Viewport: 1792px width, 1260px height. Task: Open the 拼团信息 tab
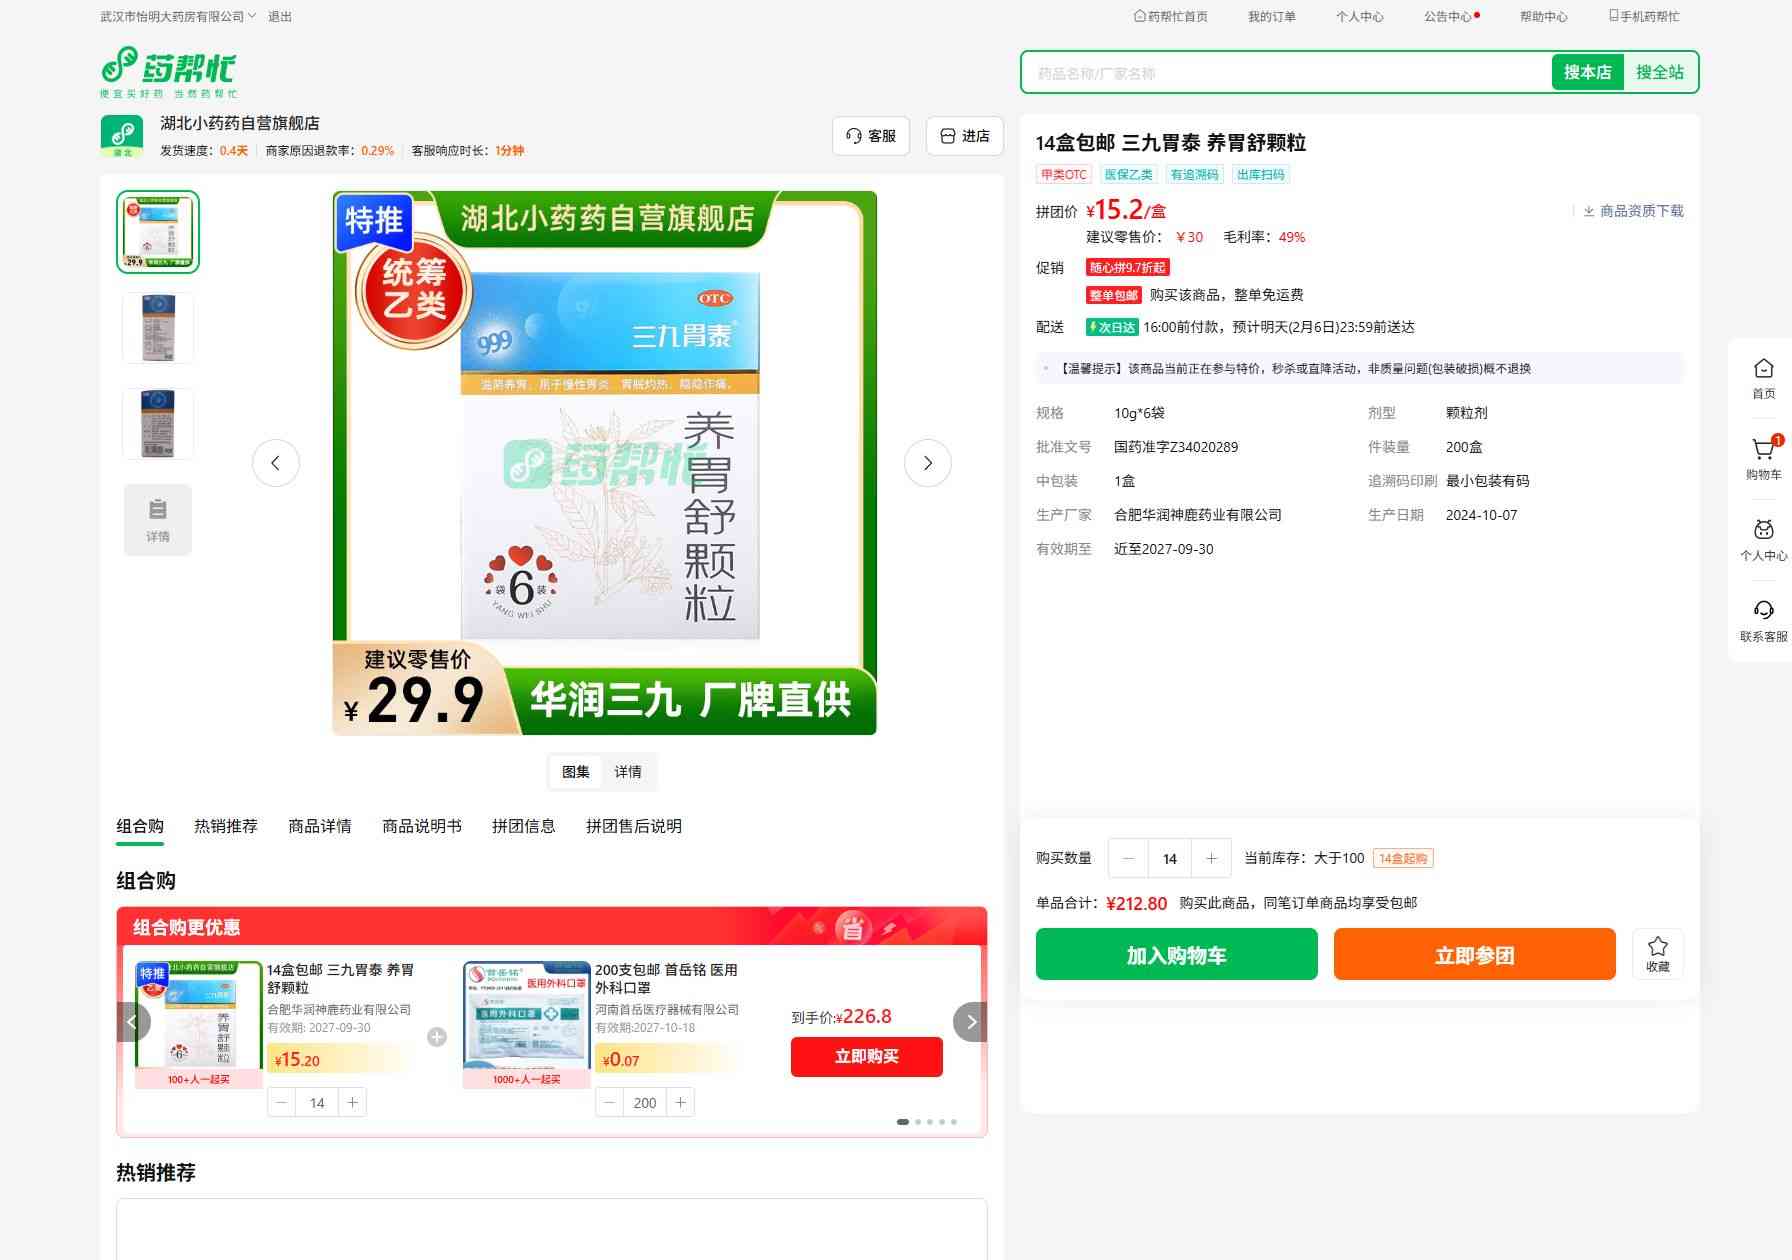523,826
